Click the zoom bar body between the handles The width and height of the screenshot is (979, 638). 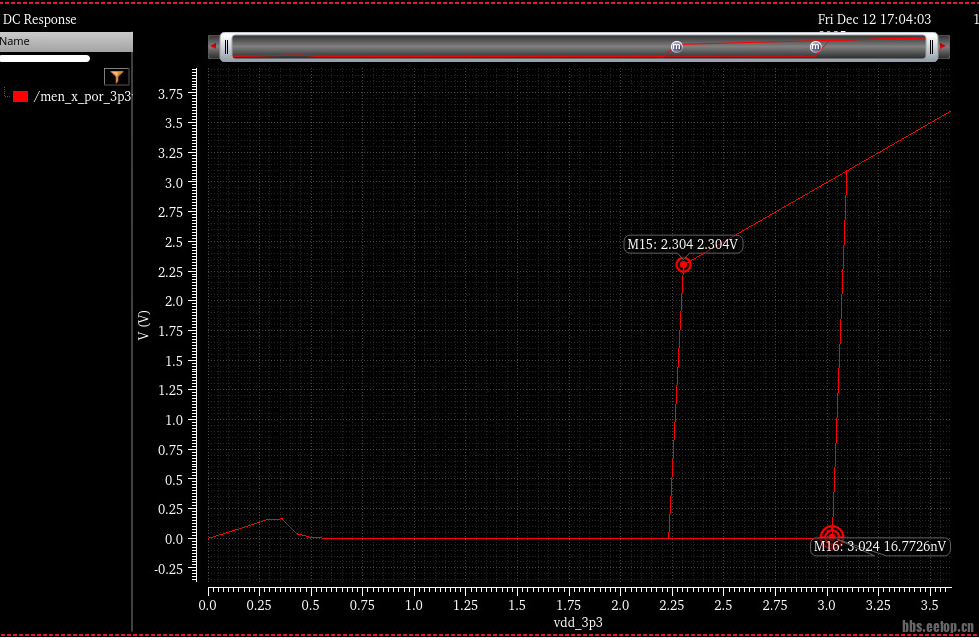pyautogui.click(x=450, y=46)
